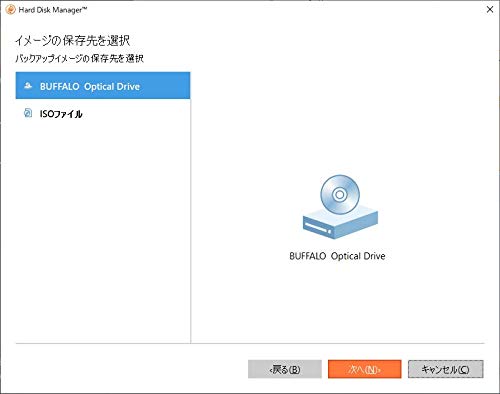Click the subtitle バックアップイメージの保存先を選択
The image size is (500, 394).
click(80, 59)
